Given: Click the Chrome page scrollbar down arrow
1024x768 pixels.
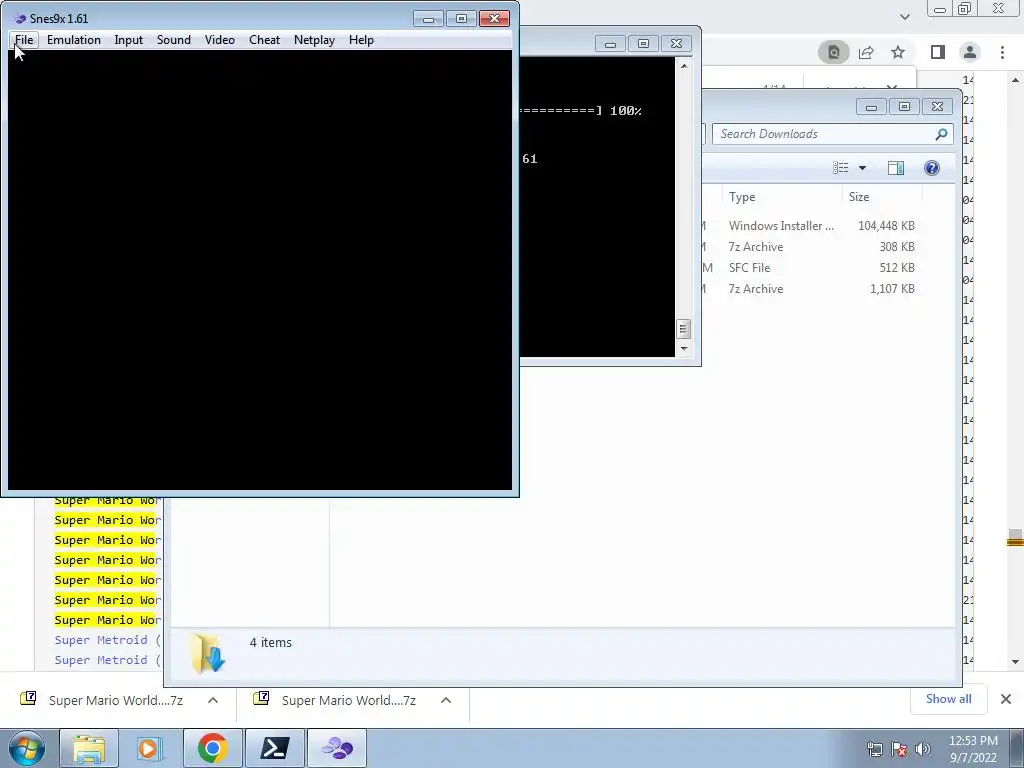Looking at the screenshot, I should [1015, 662].
